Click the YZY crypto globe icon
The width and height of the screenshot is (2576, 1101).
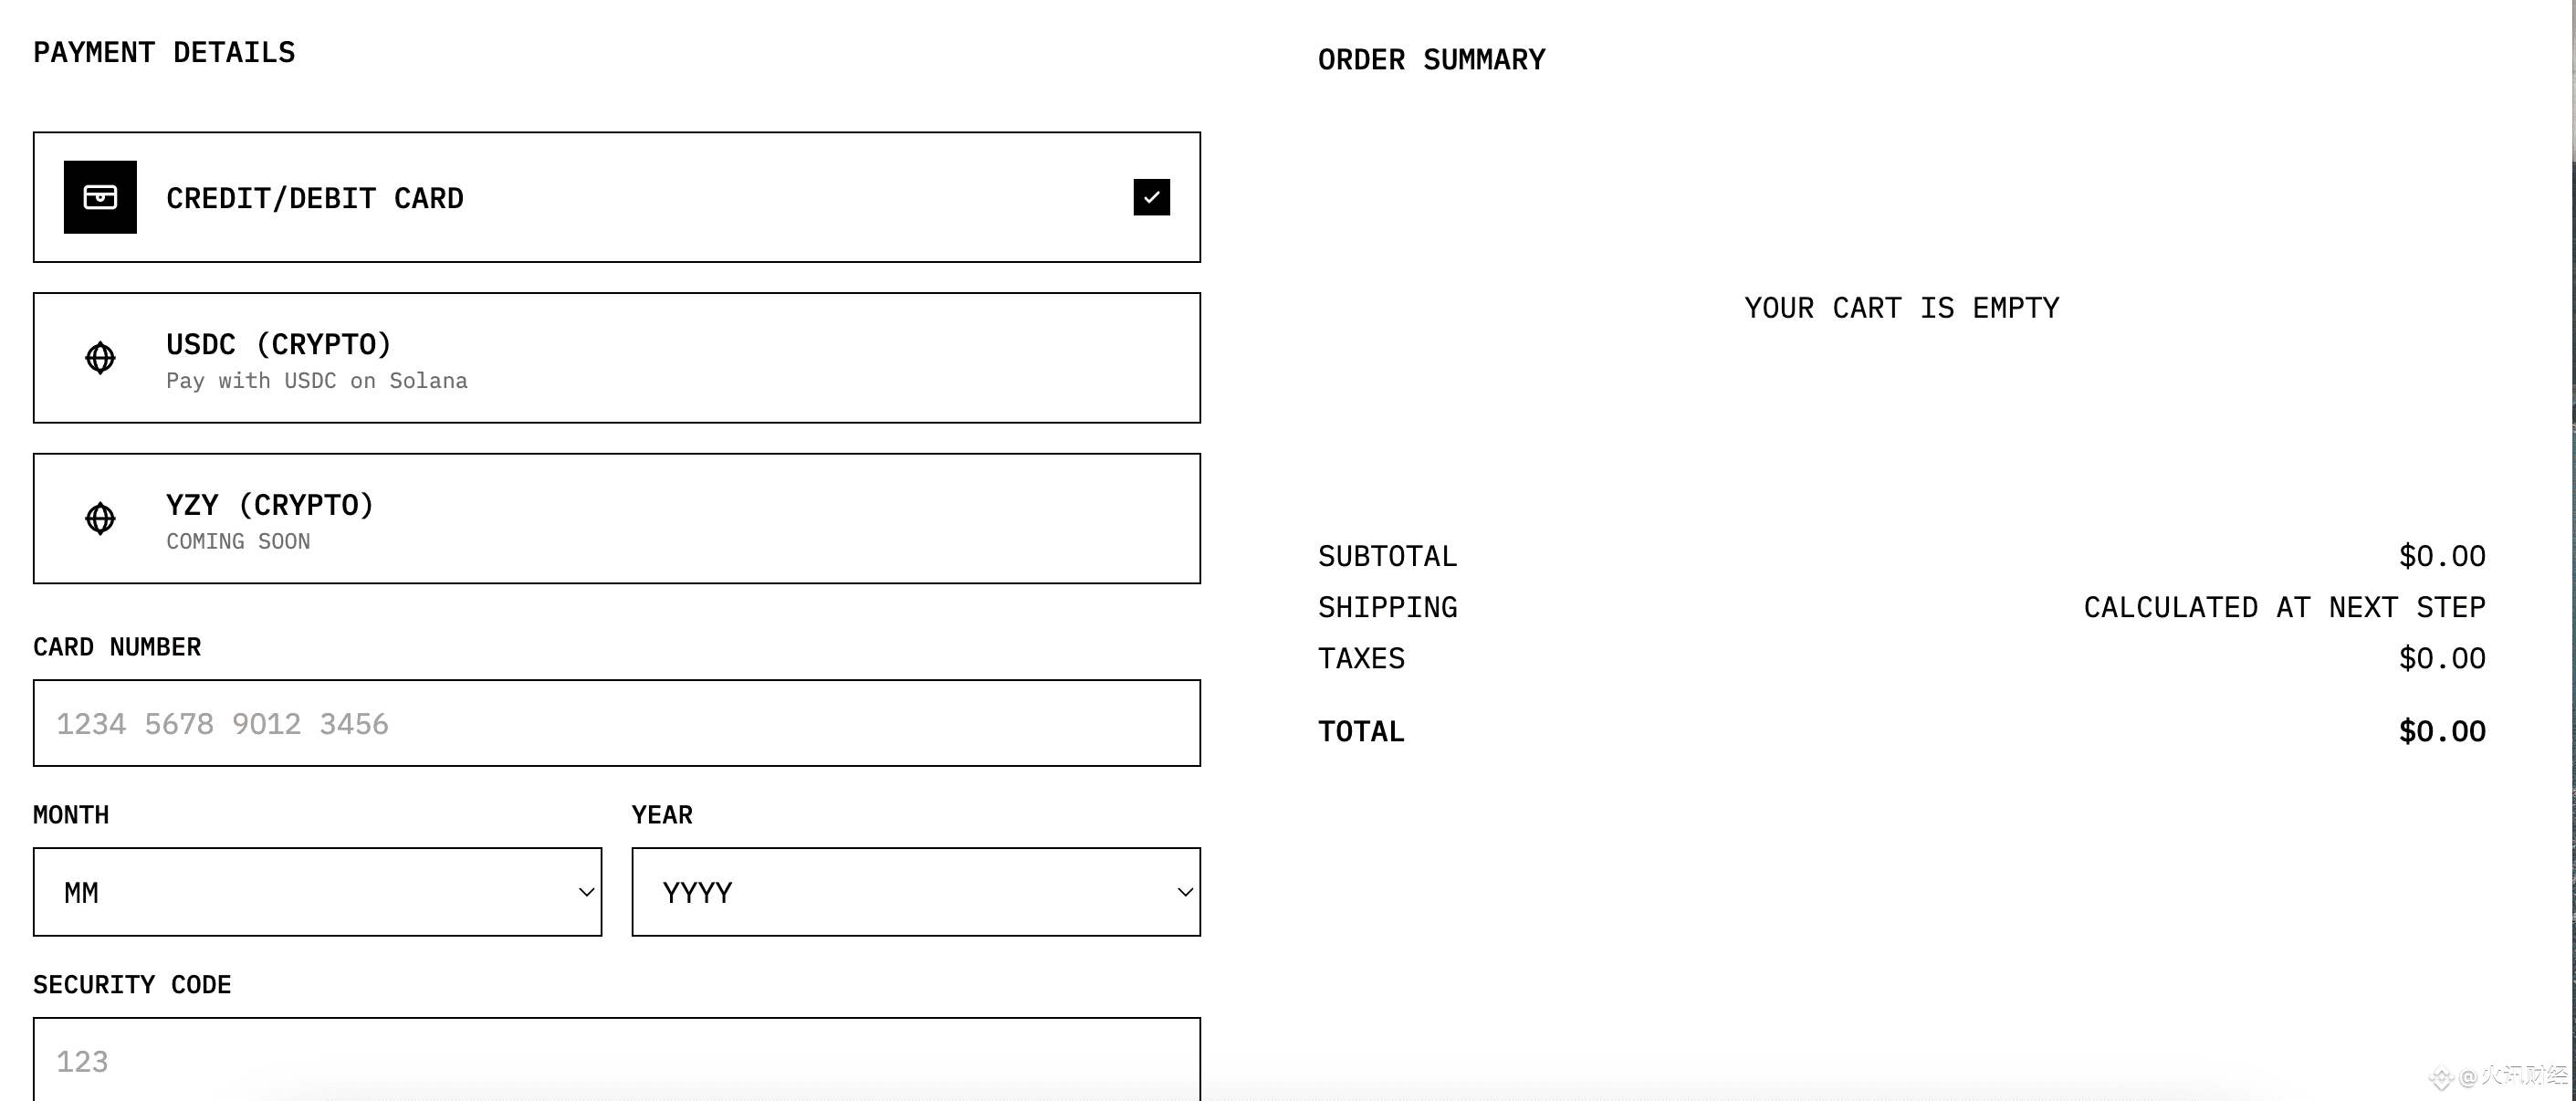click(x=100, y=518)
